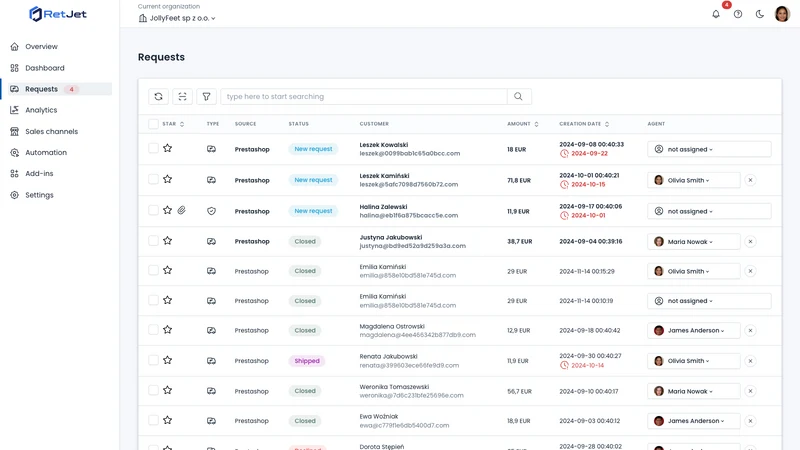Open agent dropdown on 2024-11-14 00:15:29 row

[694, 271]
